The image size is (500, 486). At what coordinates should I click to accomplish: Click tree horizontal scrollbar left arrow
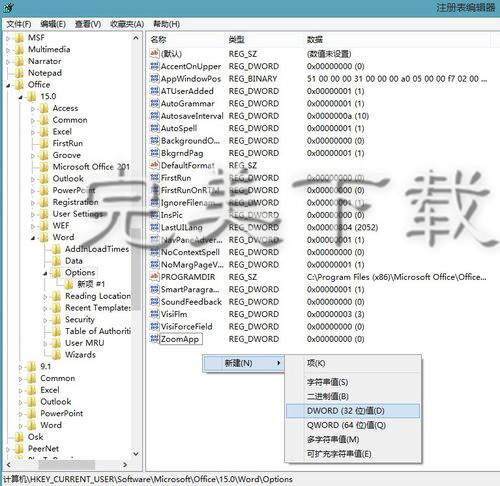coord(8,464)
